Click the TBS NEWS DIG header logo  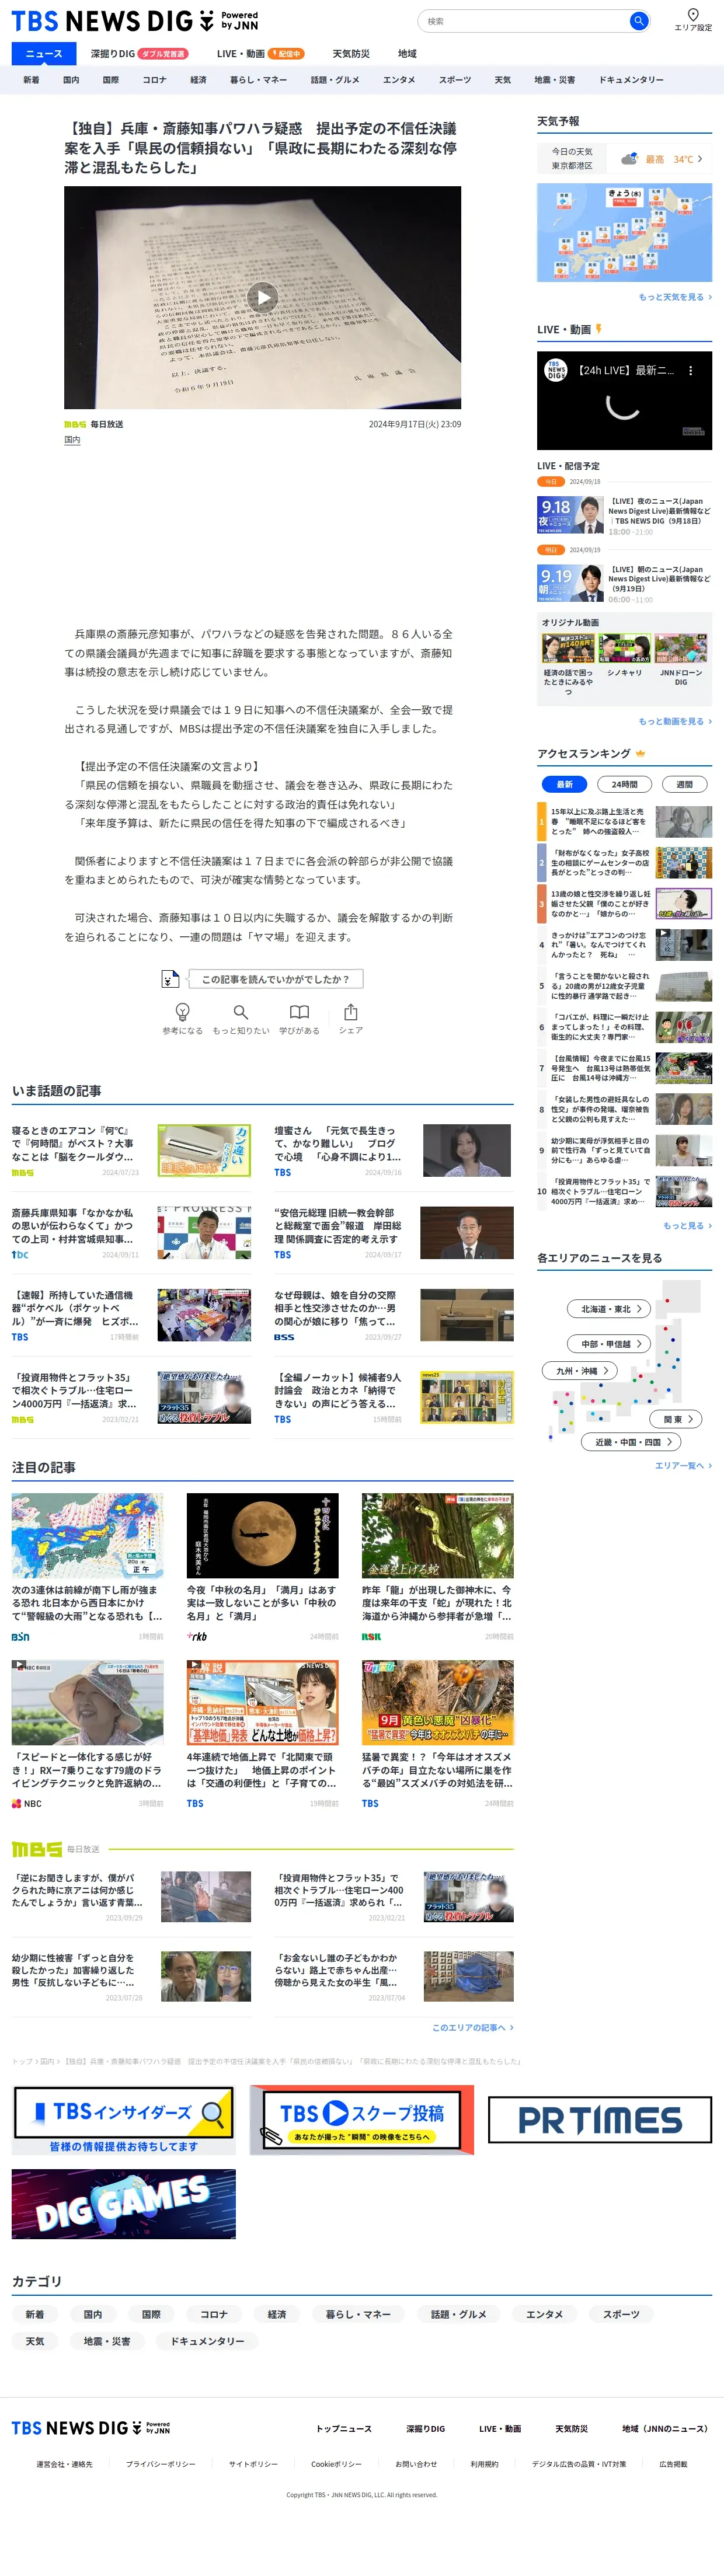click(134, 21)
